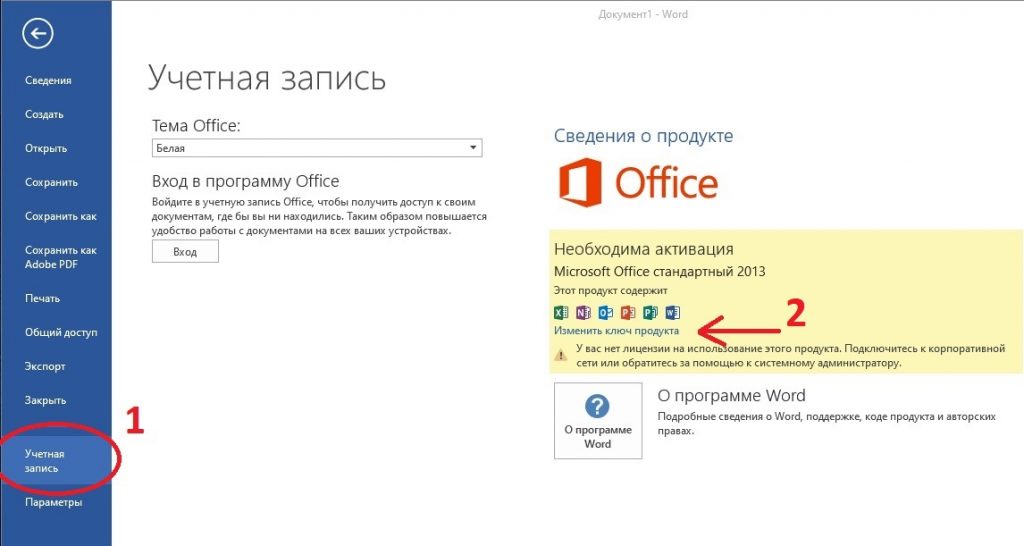The image size is (1024, 546).
Task: Open the Печать page
Action: coord(42,298)
